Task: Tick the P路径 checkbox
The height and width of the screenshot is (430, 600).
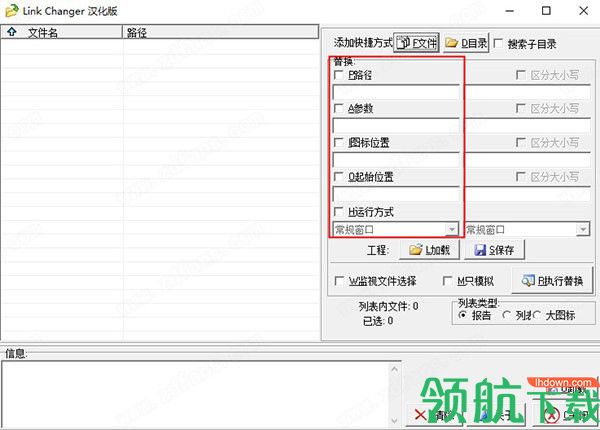Action: (x=339, y=75)
